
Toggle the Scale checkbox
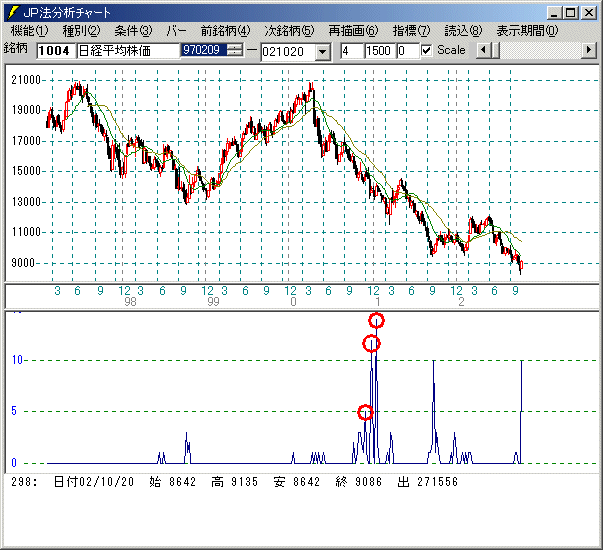[426, 50]
